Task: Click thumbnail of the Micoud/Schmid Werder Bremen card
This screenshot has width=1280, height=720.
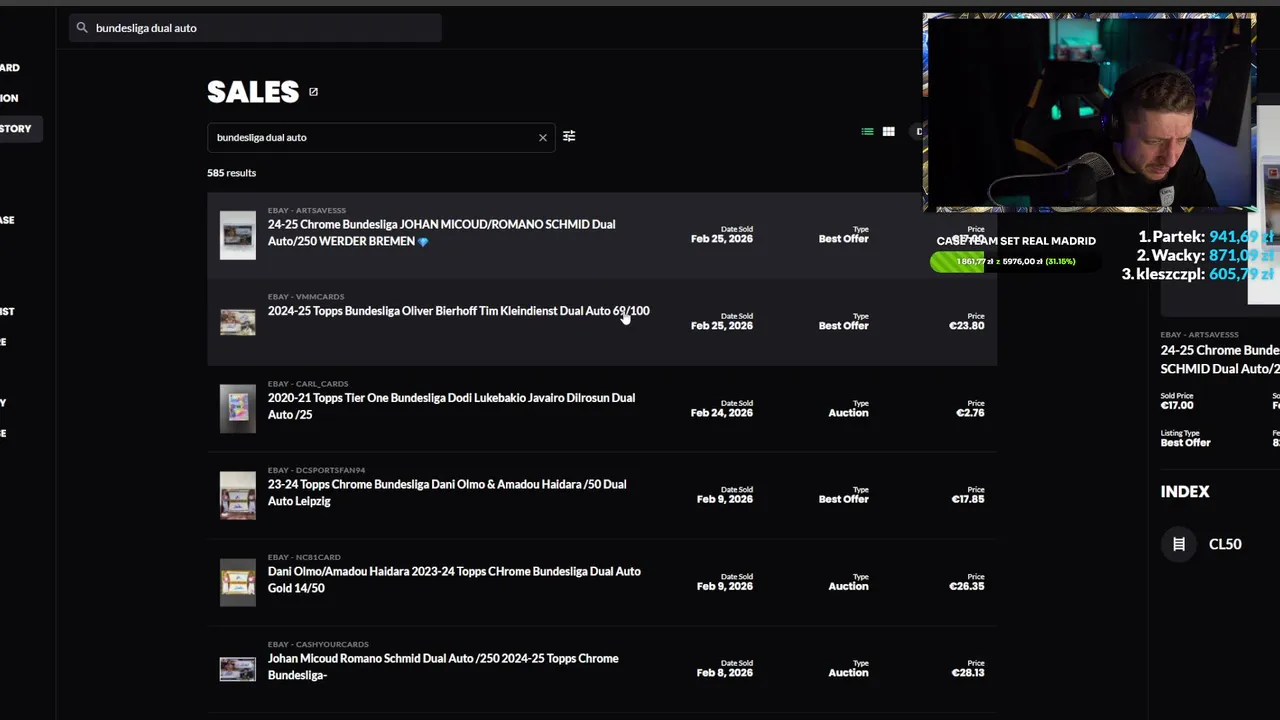Action: point(238,235)
